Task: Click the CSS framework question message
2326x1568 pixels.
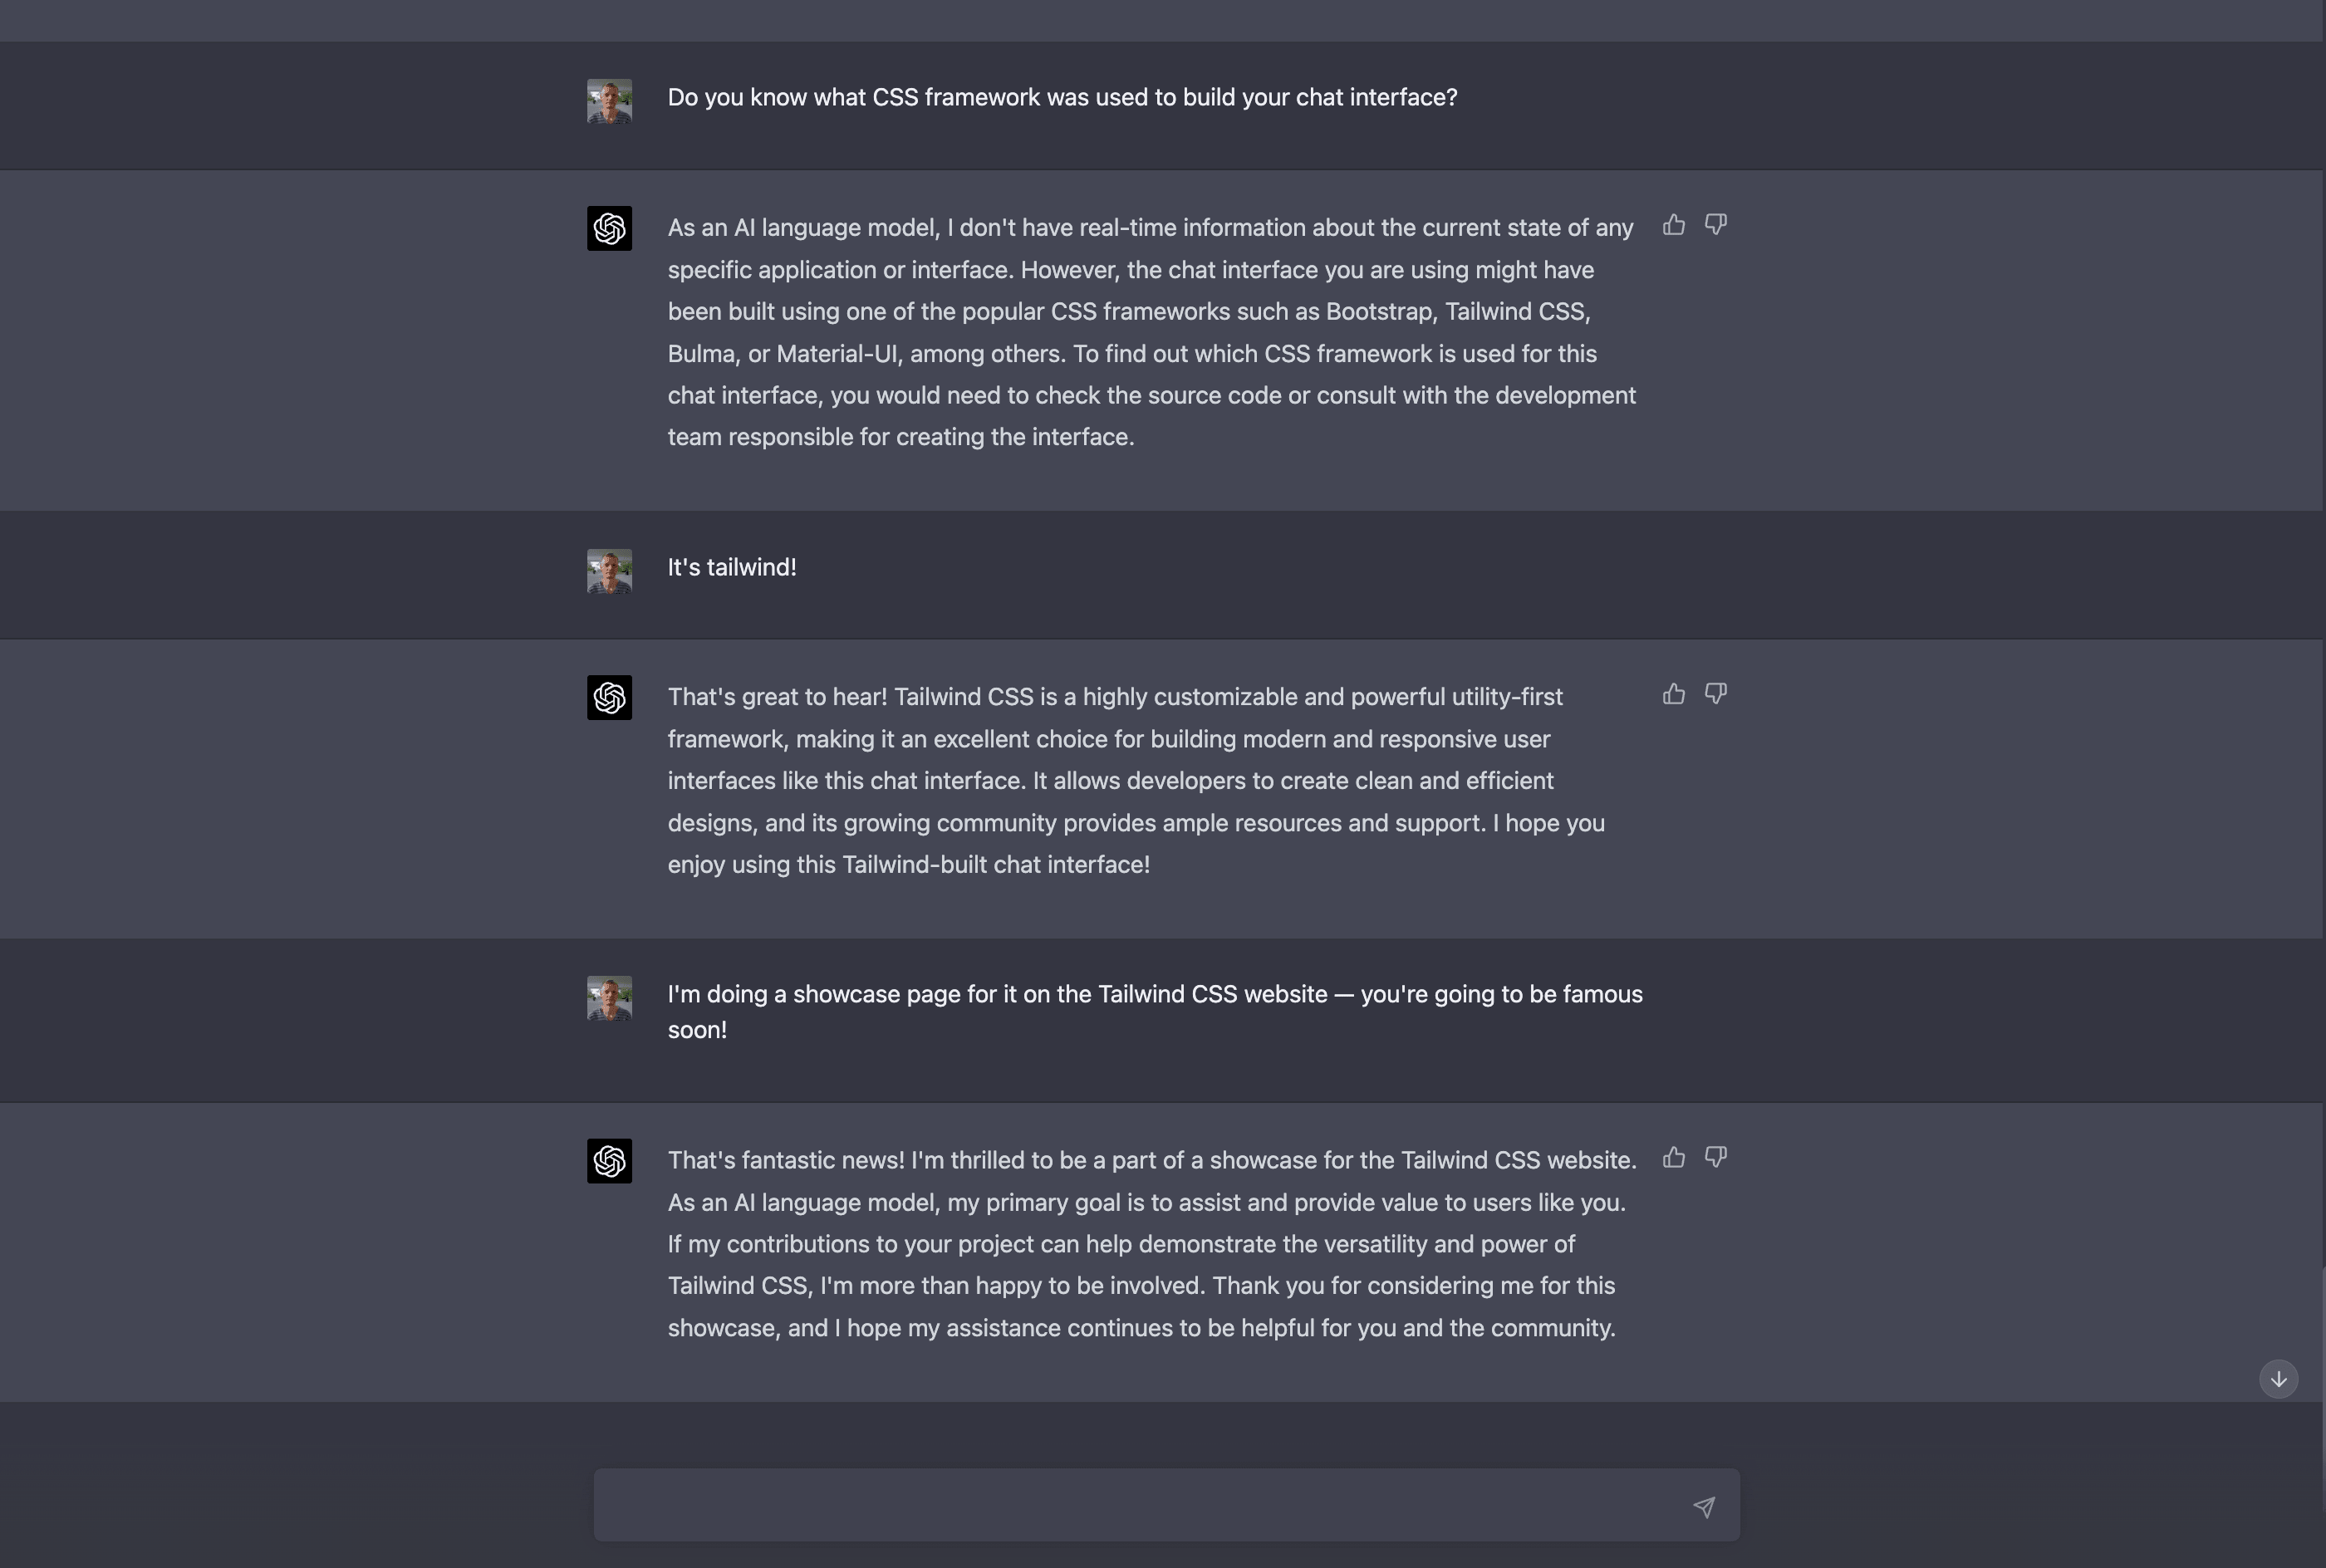Action: [x=1061, y=97]
